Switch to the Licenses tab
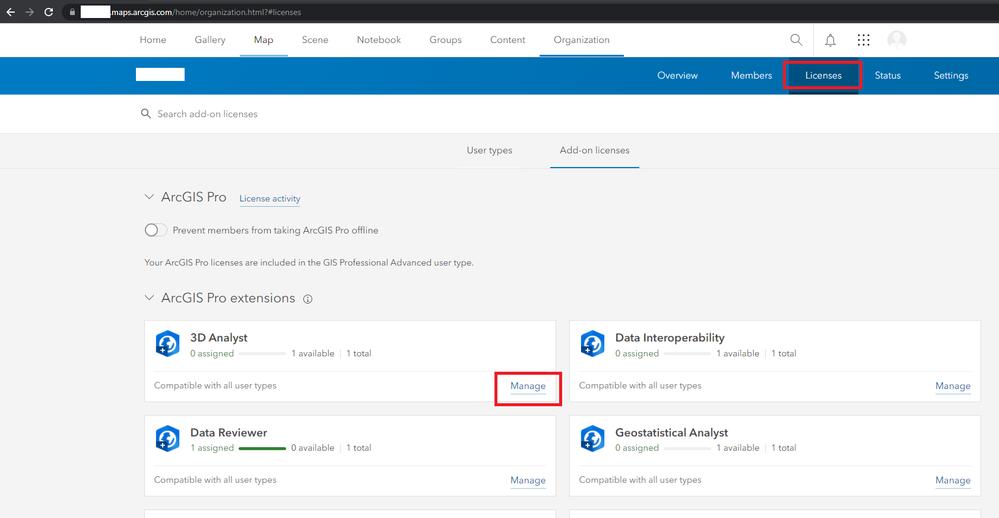999x518 pixels. click(x=823, y=75)
